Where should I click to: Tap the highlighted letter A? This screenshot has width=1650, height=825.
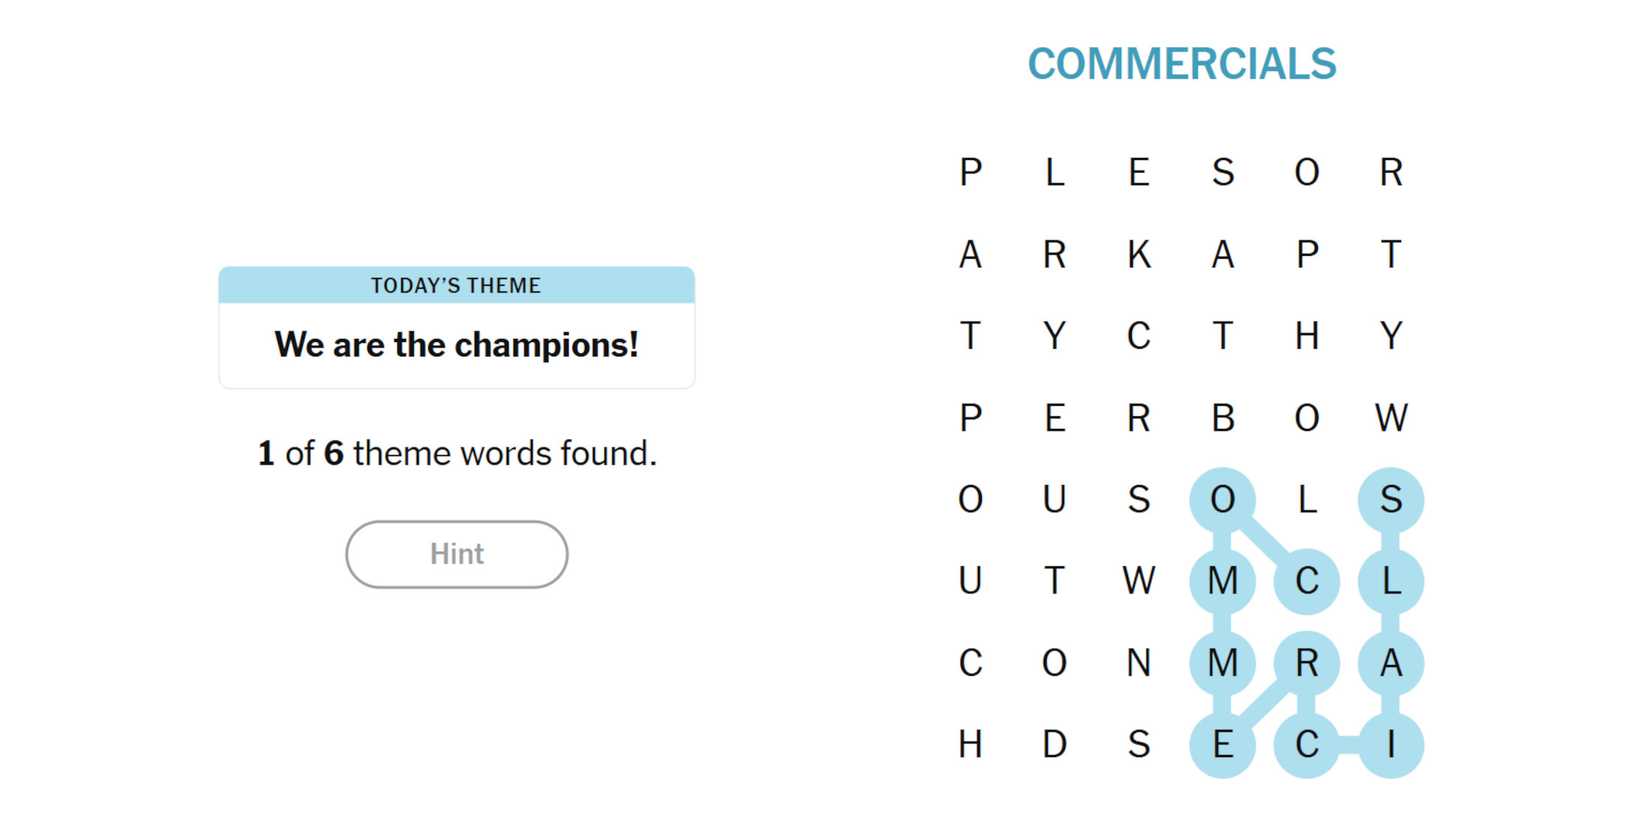click(x=1390, y=663)
